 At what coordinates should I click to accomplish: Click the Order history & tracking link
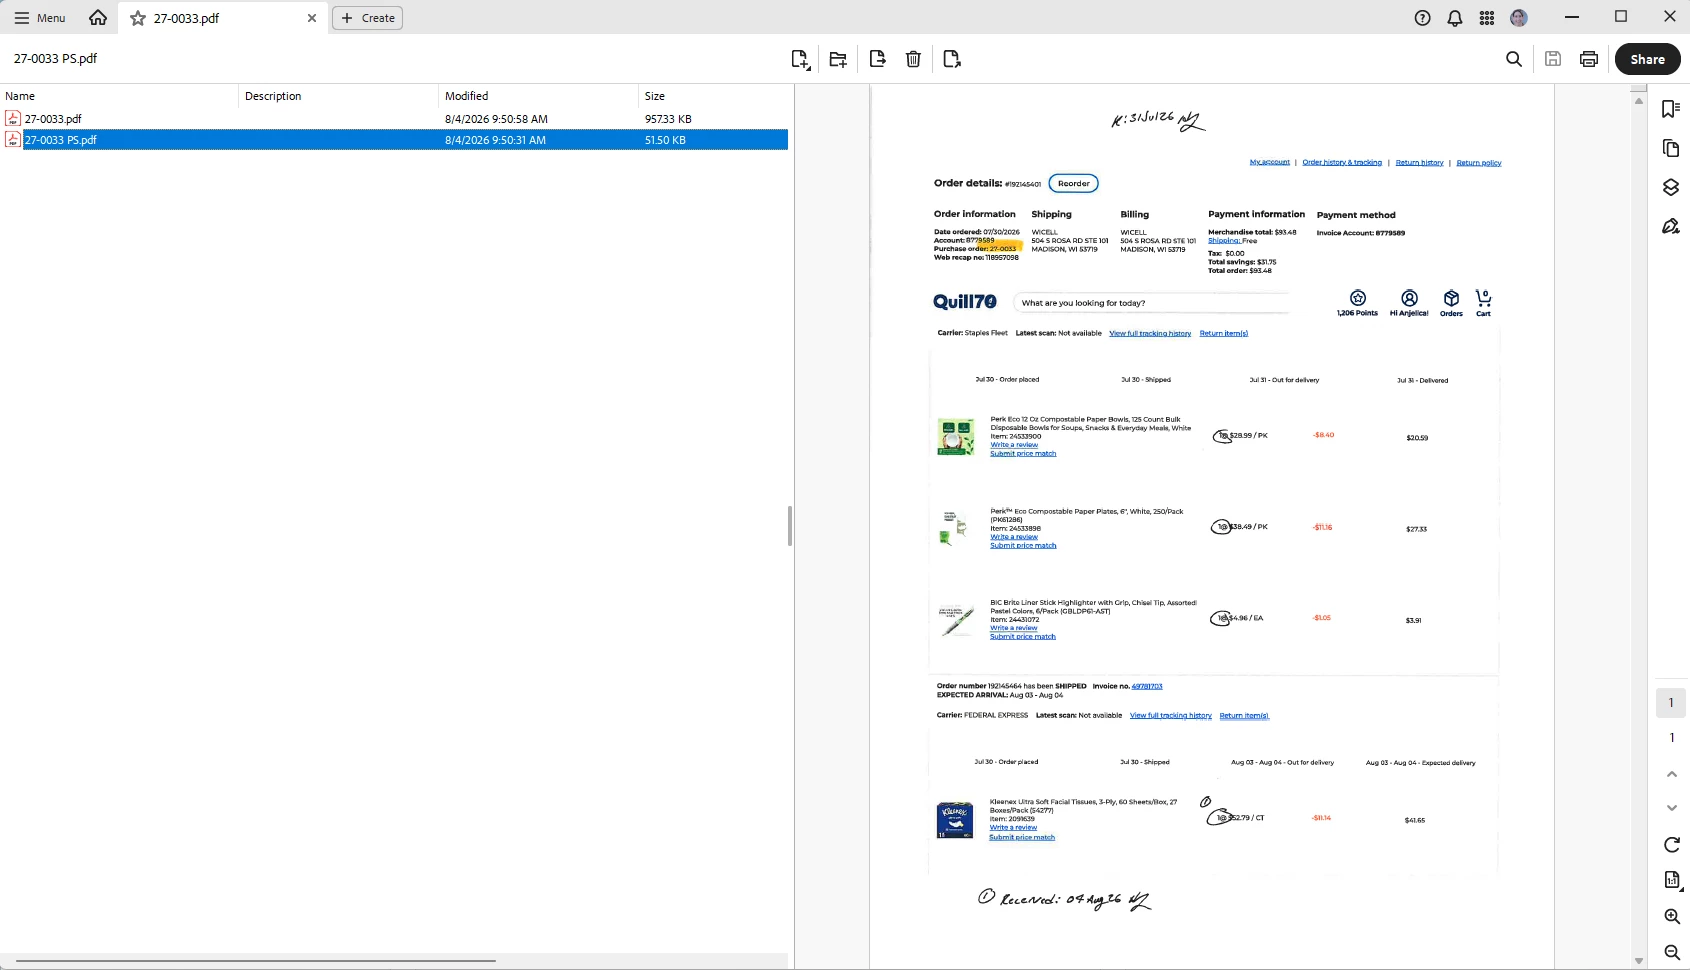point(1342,162)
